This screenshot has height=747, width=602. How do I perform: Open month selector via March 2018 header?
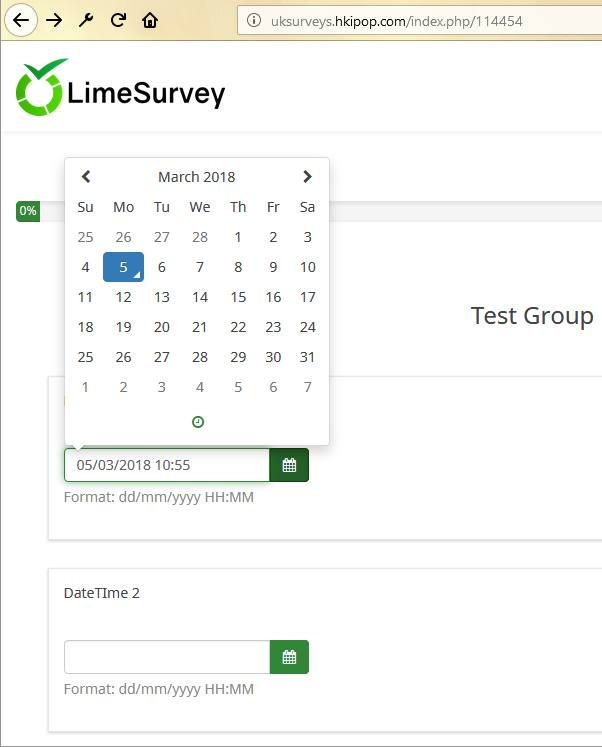pyautogui.click(x=197, y=177)
